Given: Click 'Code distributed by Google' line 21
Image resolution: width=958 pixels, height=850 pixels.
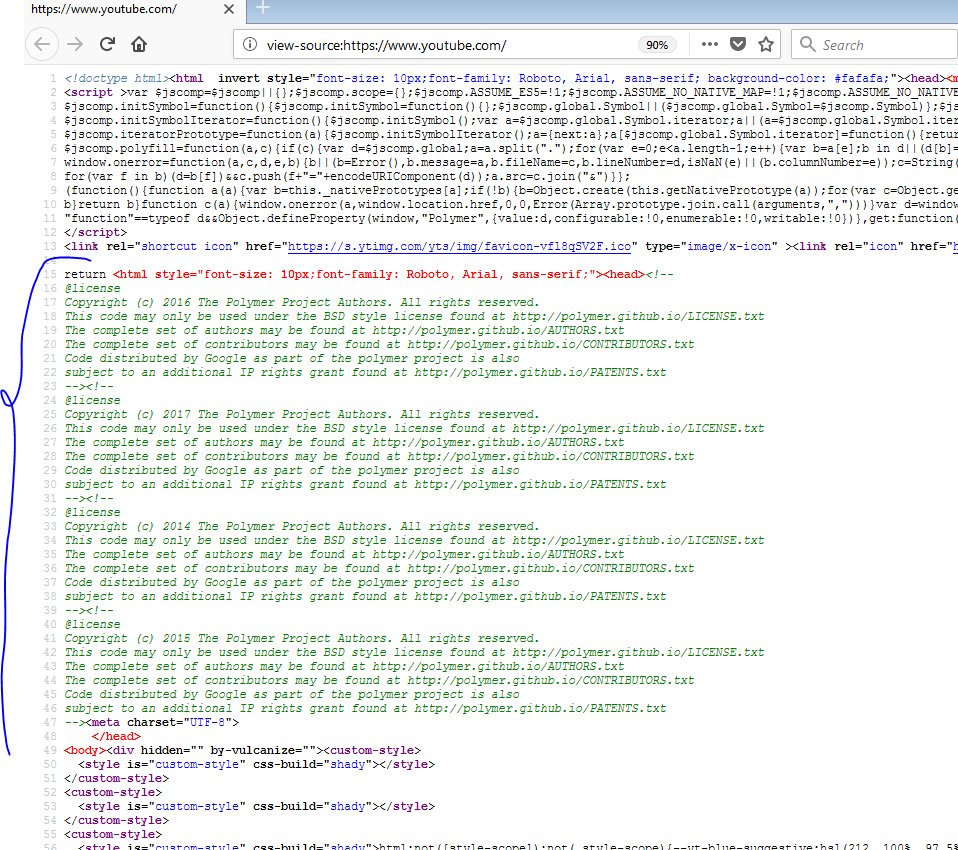Looking at the screenshot, I should 292,358.
